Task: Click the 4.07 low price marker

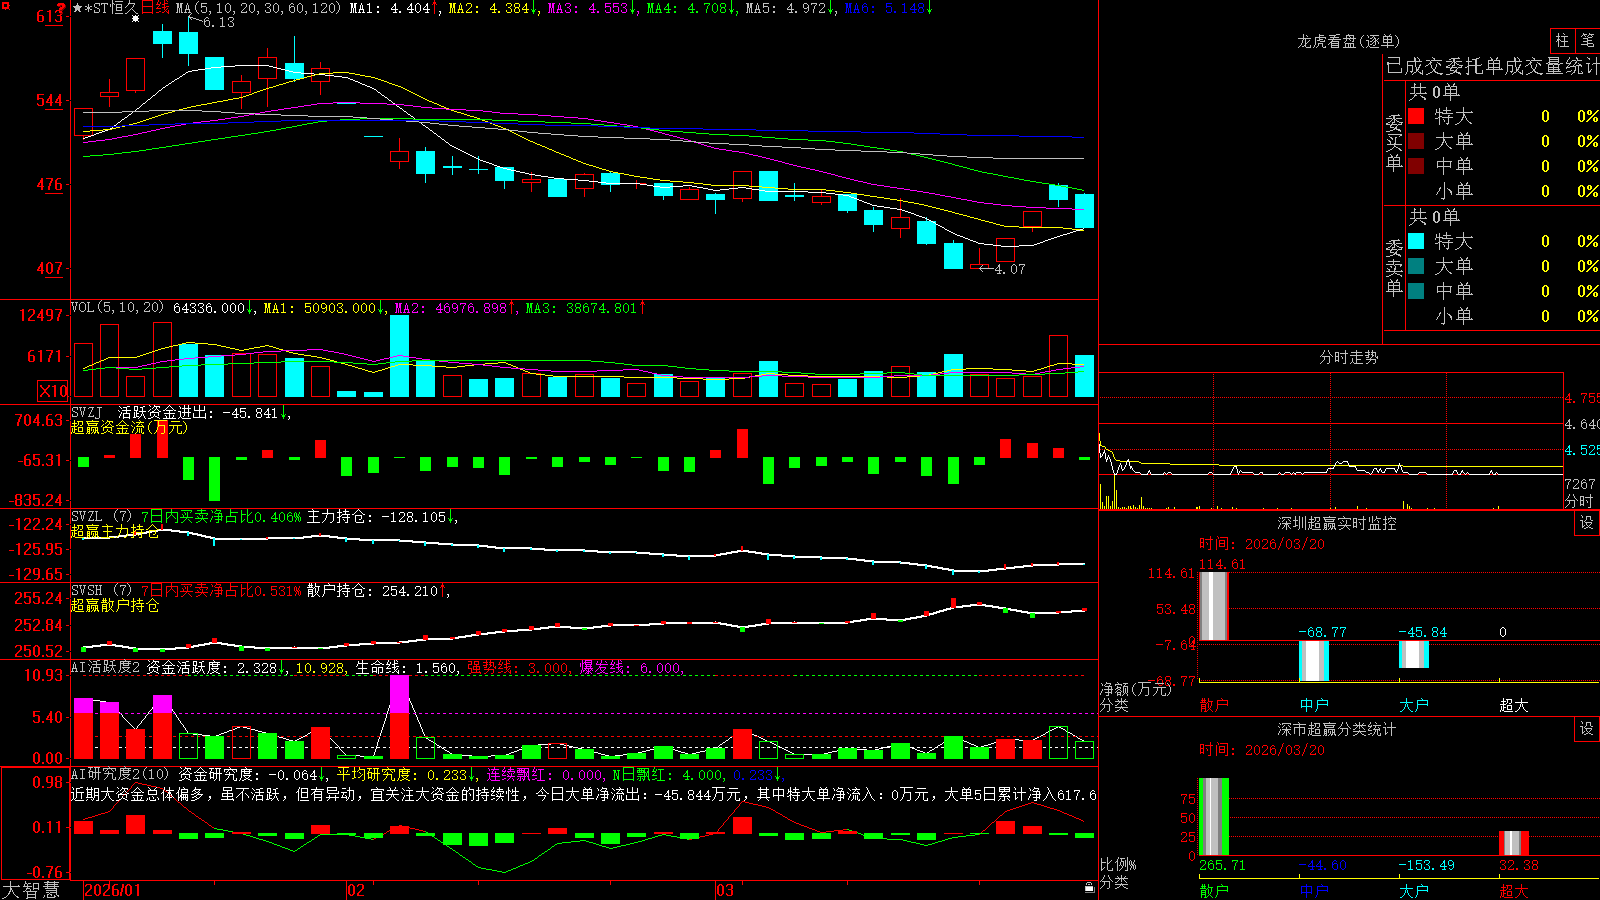Action: [x=1009, y=269]
